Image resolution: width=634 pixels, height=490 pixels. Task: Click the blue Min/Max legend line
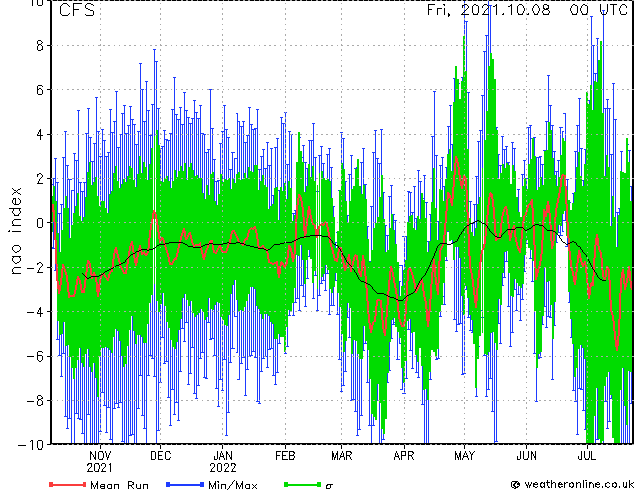tap(185, 484)
